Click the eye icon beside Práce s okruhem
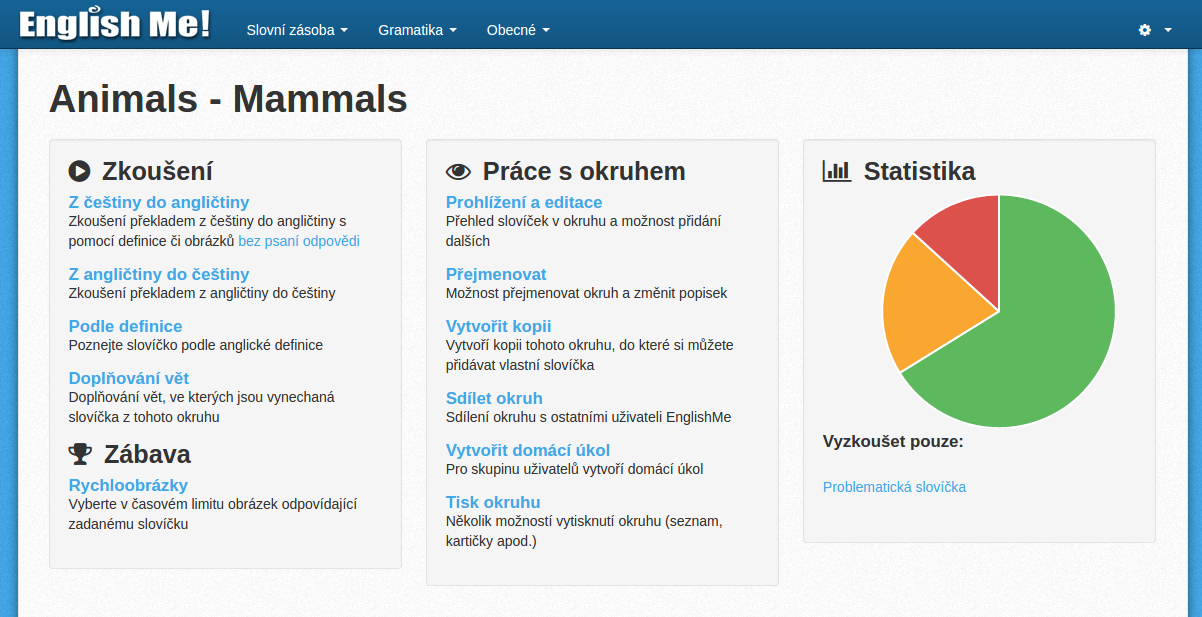This screenshot has width=1202, height=617. coord(458,171)
